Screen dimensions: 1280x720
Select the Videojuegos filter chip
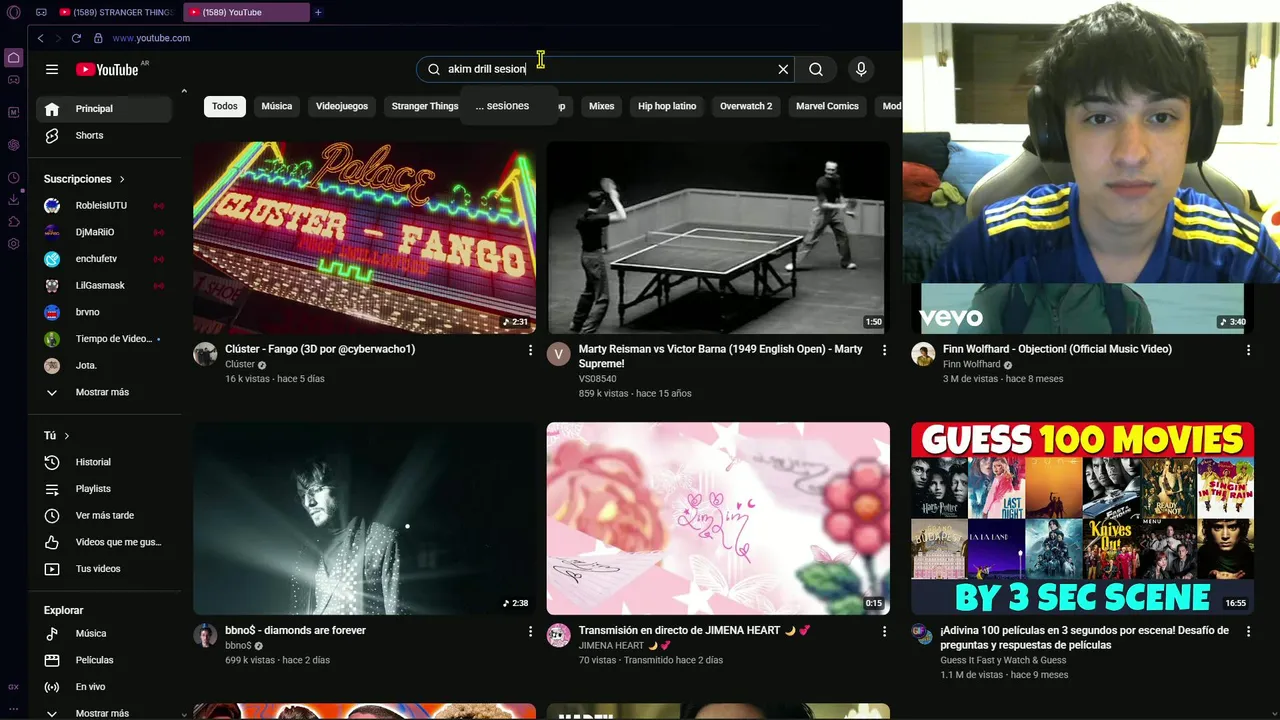(x=342, y=106)
